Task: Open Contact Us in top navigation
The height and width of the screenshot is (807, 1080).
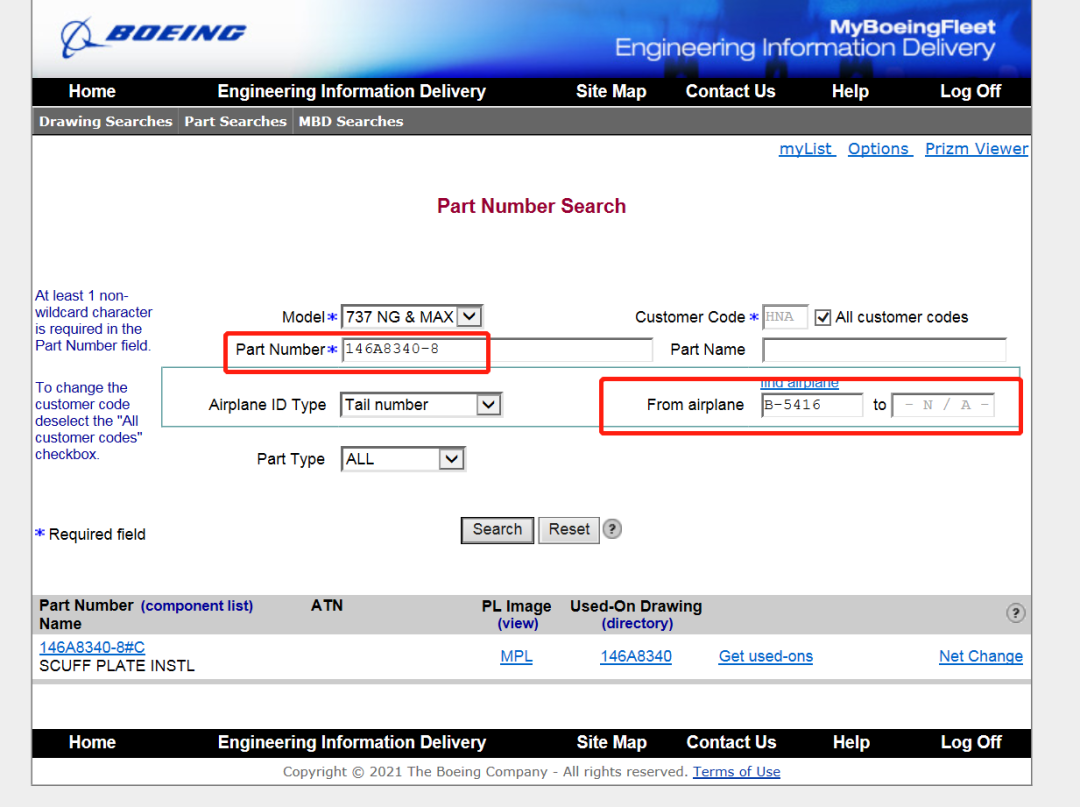Action: (730, 92)
